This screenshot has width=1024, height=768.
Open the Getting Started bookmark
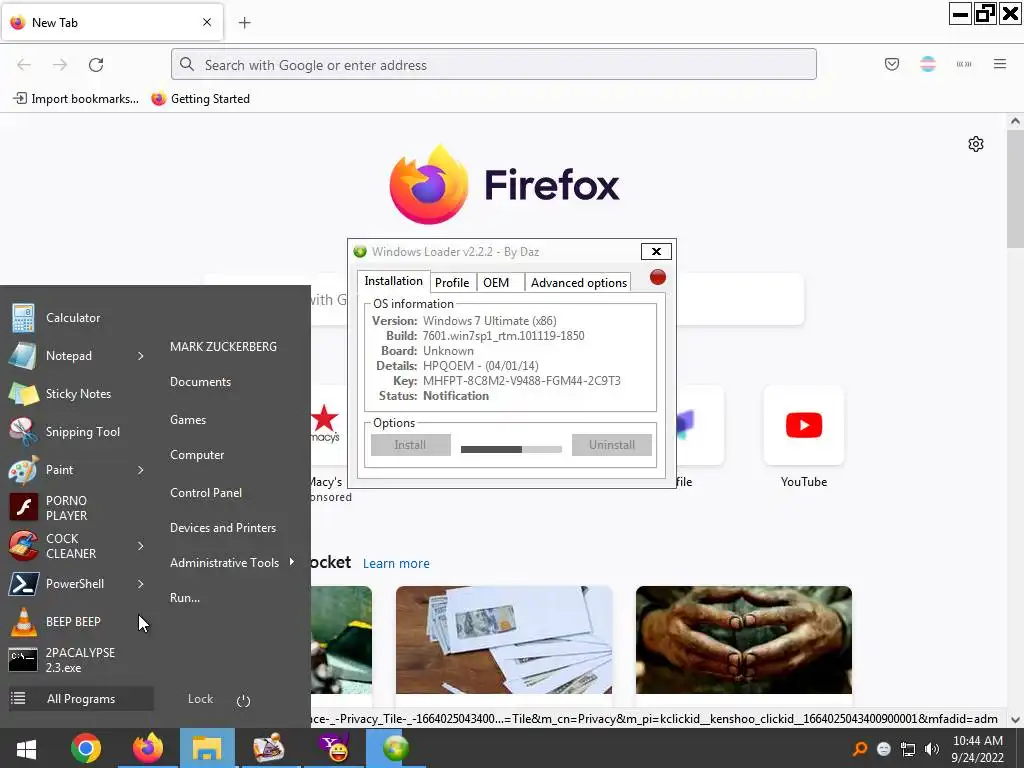pyautogui.click(x=200, y=99)
